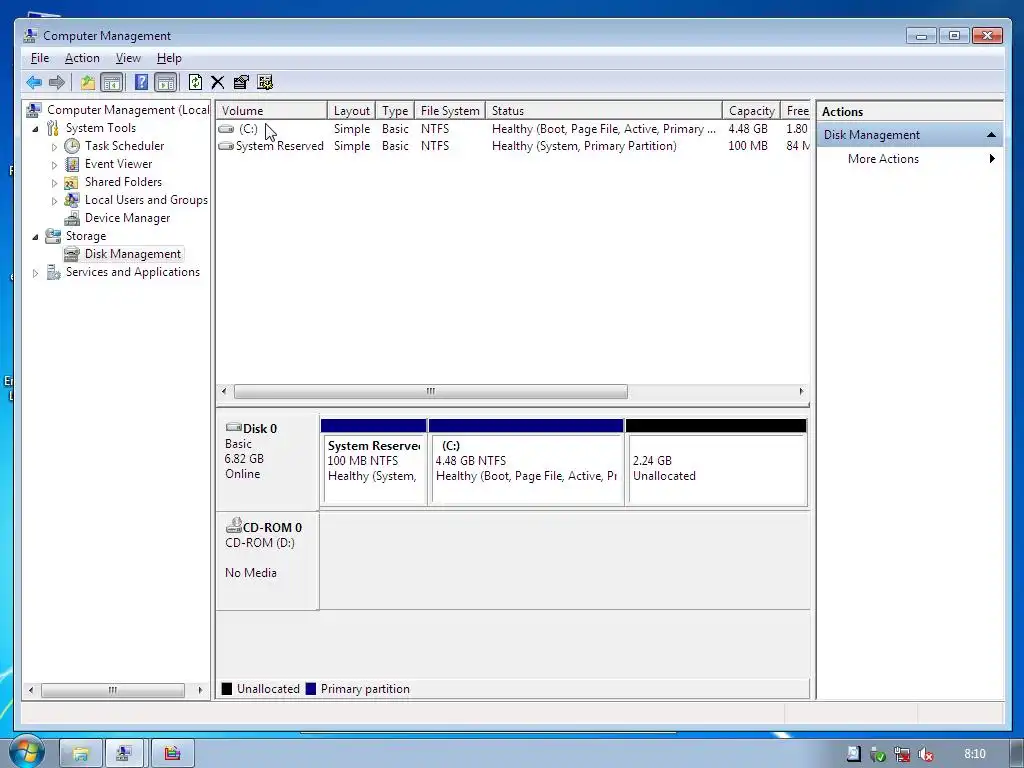Click the gray Forward arrow in toolbar
The width and height of the screenshot is (1024, 768).
57,82
